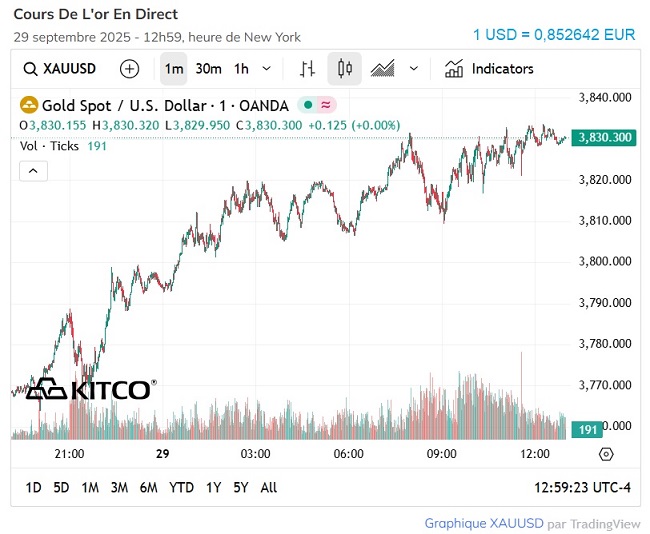
Task: Select the area chart style icon
Action: (x=382, y=69)
